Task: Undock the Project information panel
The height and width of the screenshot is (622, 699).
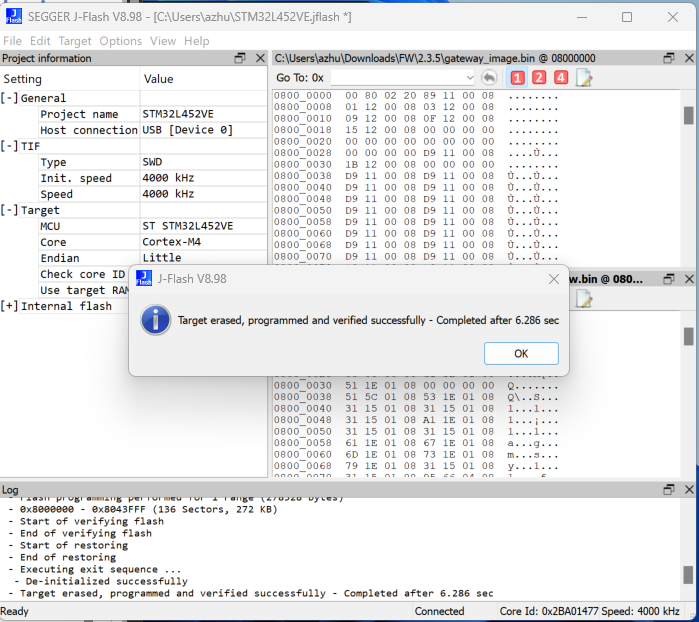Action: pyautogui.click(x=240, y=58)
